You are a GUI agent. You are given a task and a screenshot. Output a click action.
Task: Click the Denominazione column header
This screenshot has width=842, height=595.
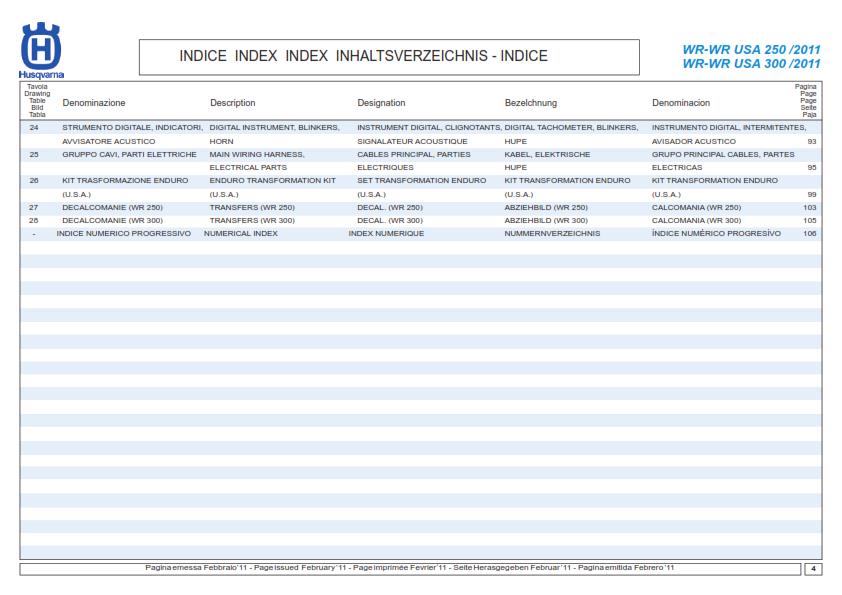point(94,102)
